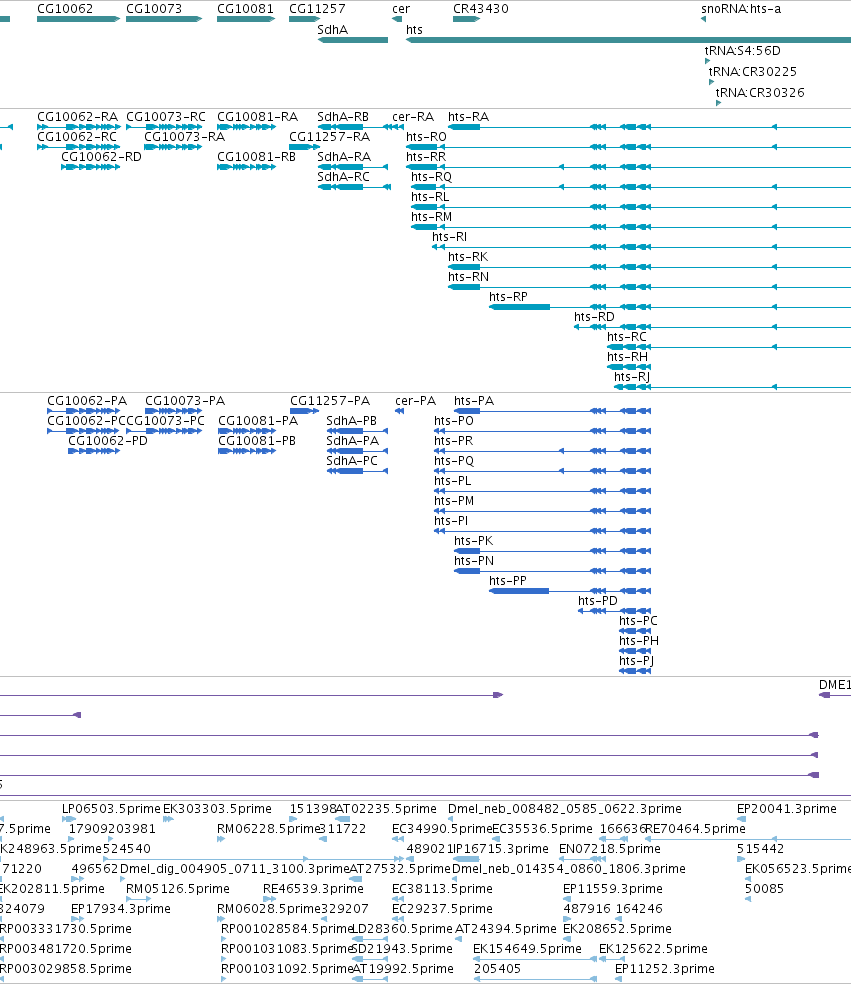The width and height of the screenshot is (851, 984).
Task: Click the tRNA:CR30225 label
Action: (752, 72)
